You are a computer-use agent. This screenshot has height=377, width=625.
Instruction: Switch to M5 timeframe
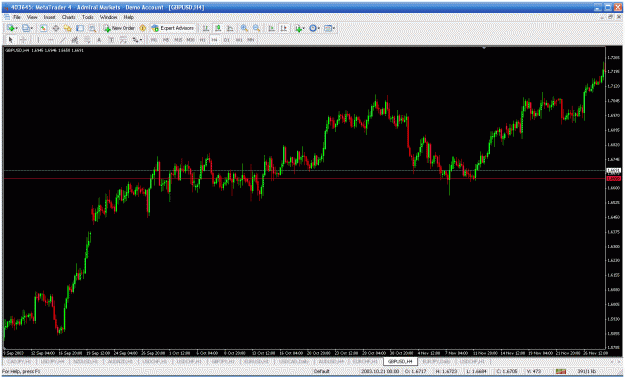pyautogui.click(x=166, y=40)
